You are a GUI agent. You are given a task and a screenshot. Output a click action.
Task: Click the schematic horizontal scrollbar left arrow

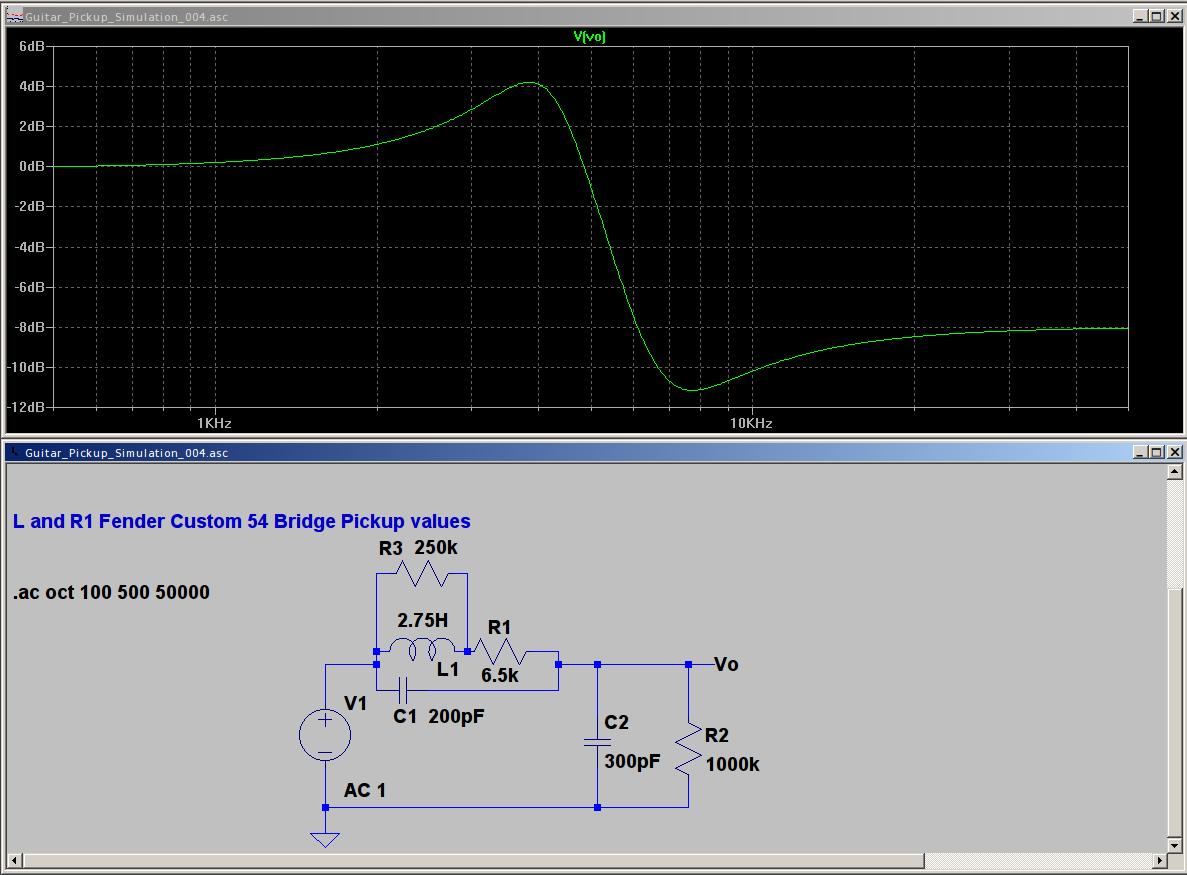pyautogui.click(x=14, y=861)
